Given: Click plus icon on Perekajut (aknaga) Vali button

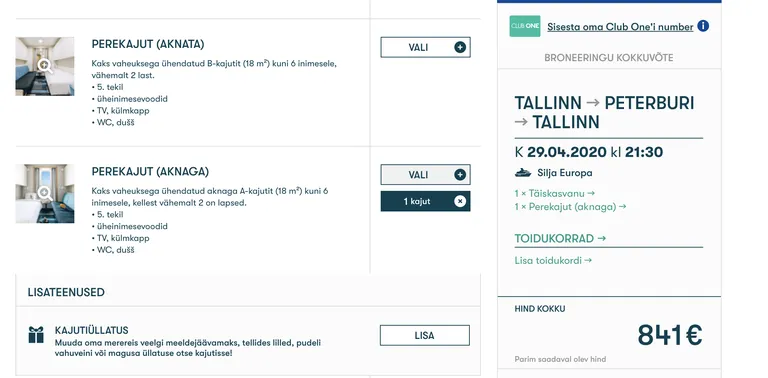Looking at the screenshot, I should 460,175.
